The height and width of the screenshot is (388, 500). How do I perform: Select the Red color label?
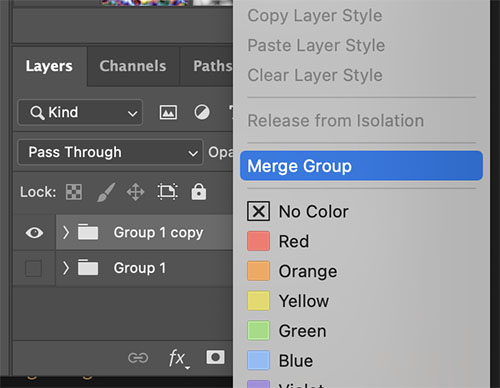(x=278, y=241)
